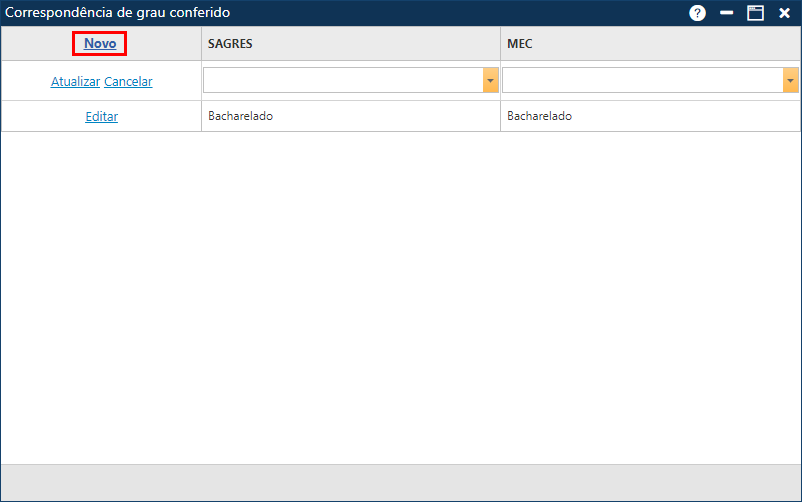The height and width of the screenshot is (502, 802).
Task: Open the help question mark icon
Action: tap(697, 13)
